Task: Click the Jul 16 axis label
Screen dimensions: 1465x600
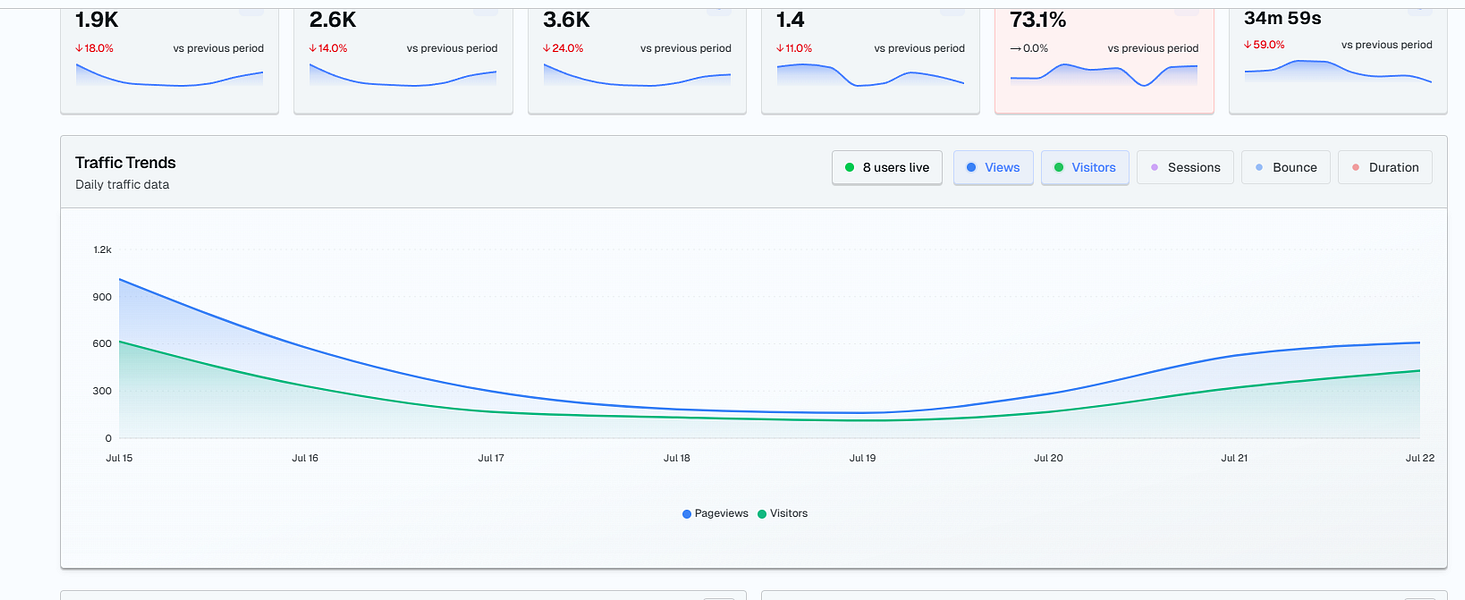Action: tap(305, 458)
